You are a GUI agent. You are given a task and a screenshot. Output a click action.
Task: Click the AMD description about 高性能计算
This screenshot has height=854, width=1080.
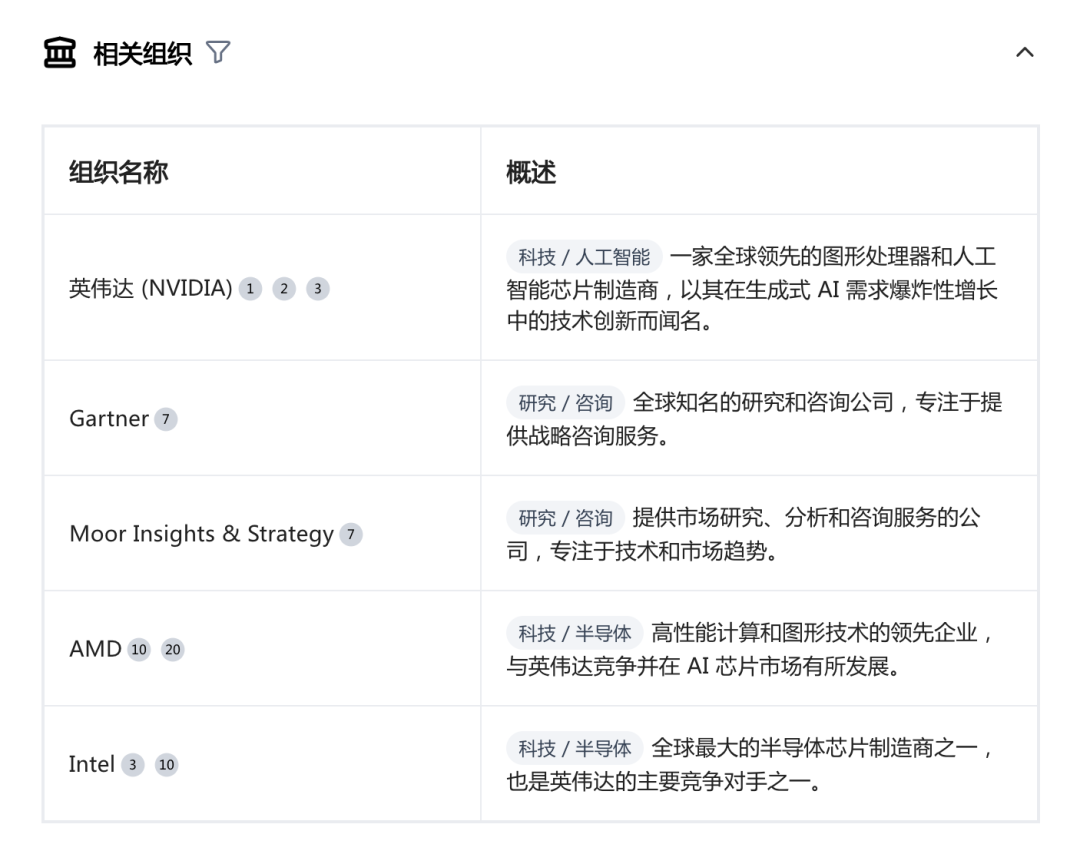[749, 649]
